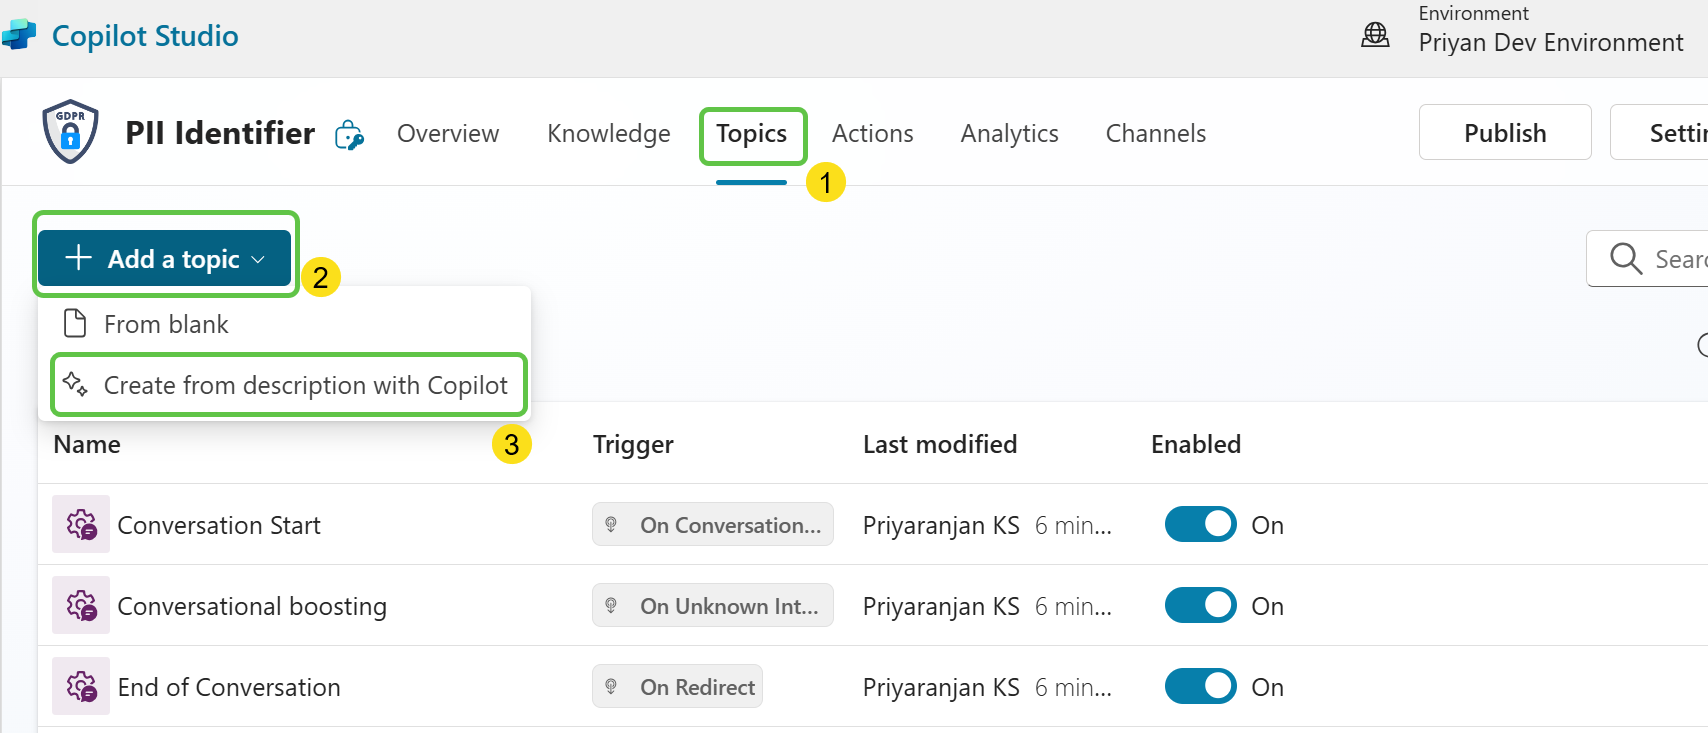Click the Conversation Start topic icon
This screenshot has width=1708, height=733.
click(81, 524)
